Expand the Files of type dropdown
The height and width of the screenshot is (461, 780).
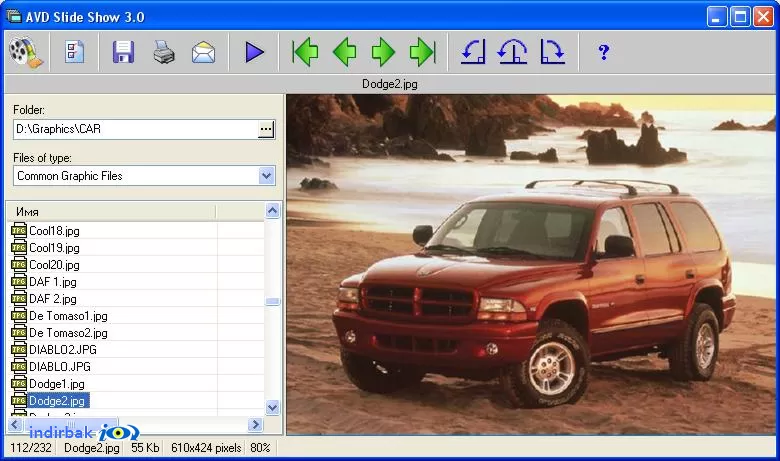click(267, 176)
